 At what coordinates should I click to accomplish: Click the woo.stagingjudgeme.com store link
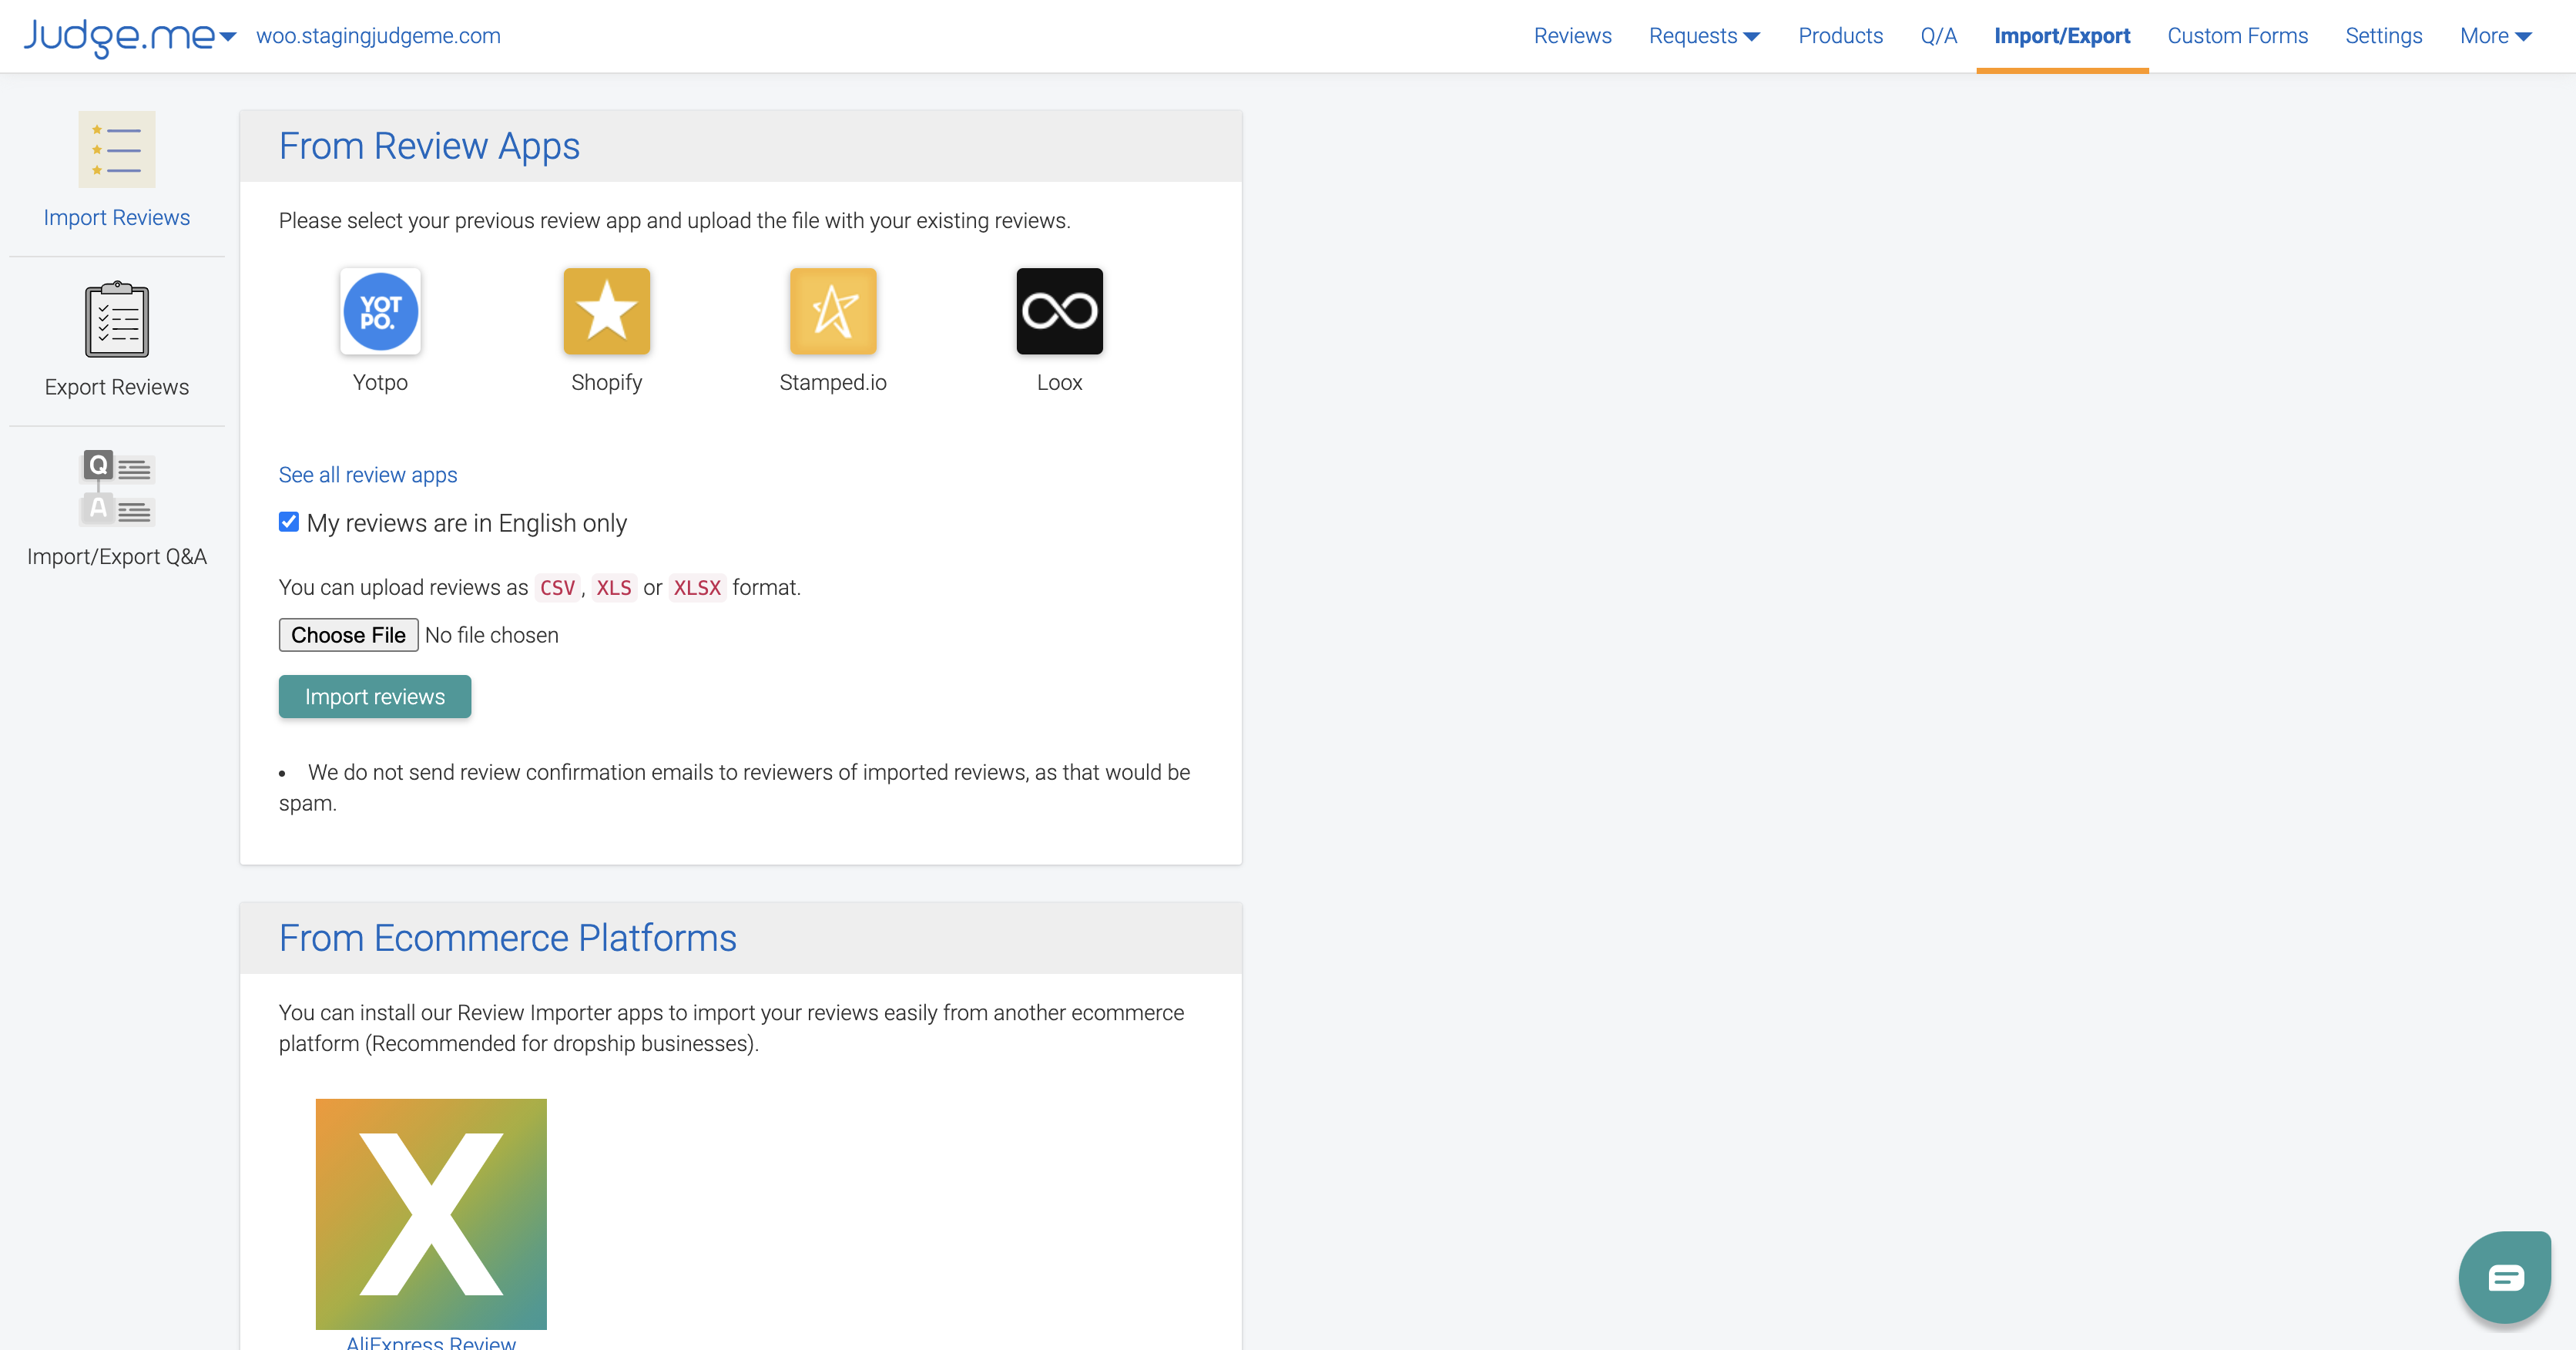click(x=378, y=36)
